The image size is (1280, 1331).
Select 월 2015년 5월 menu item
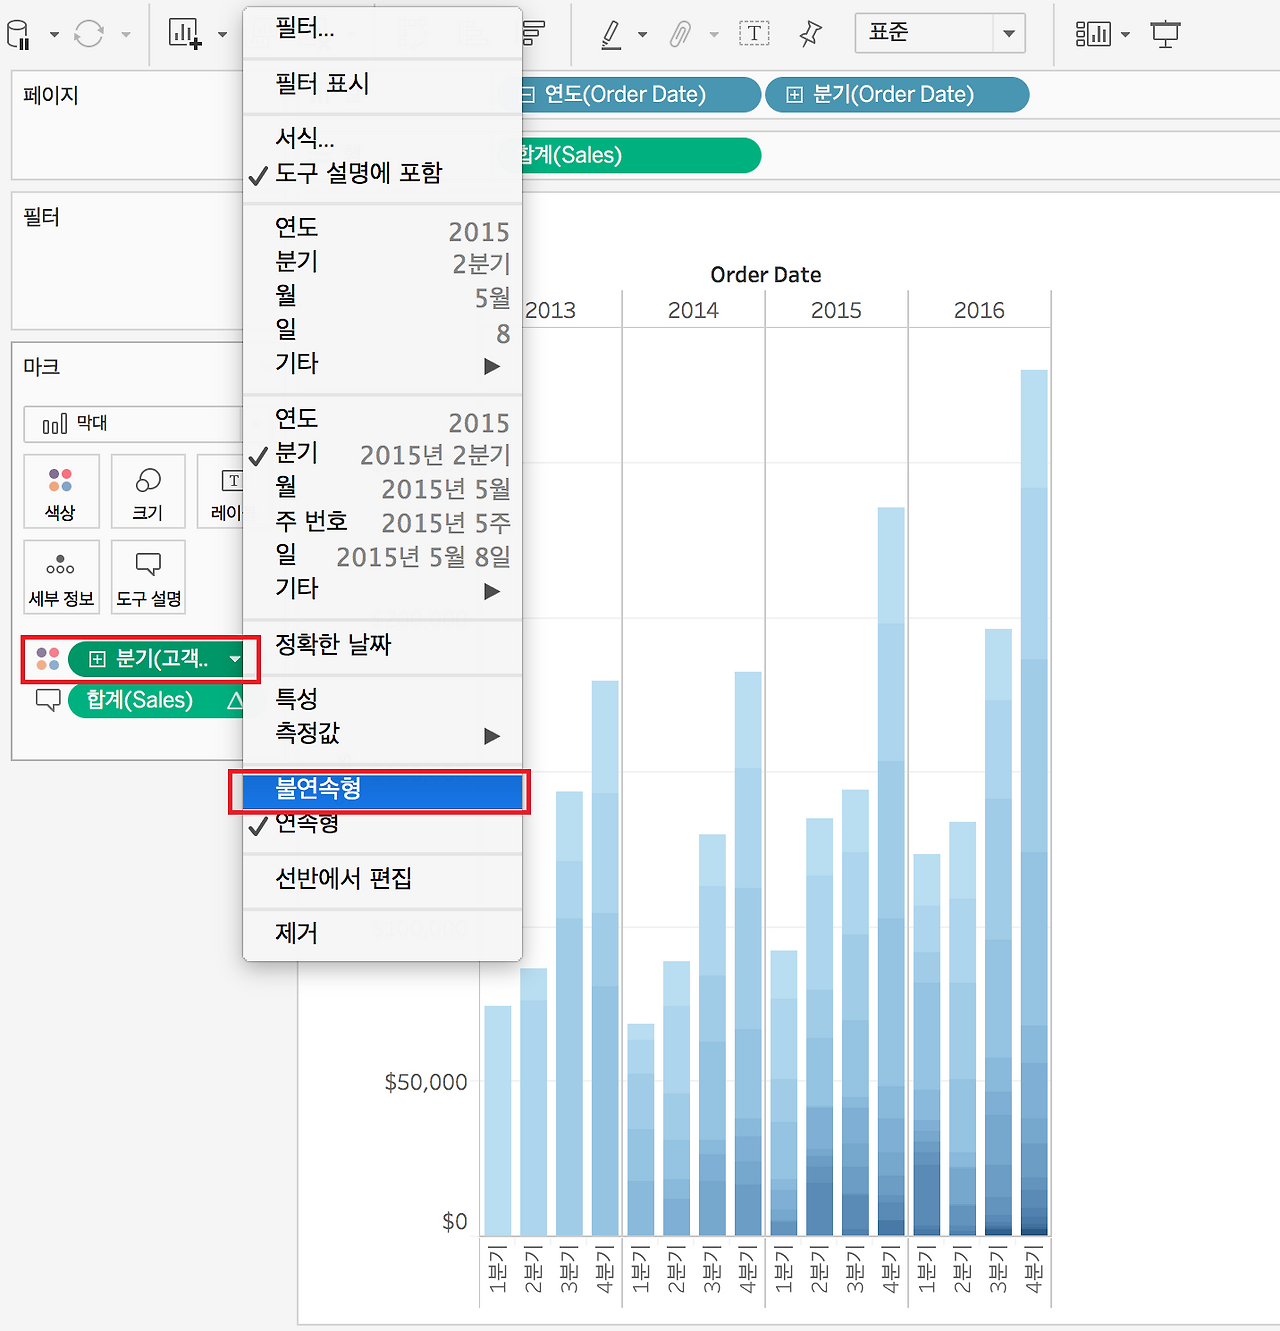pyautogui.click(x=382, y=488)
